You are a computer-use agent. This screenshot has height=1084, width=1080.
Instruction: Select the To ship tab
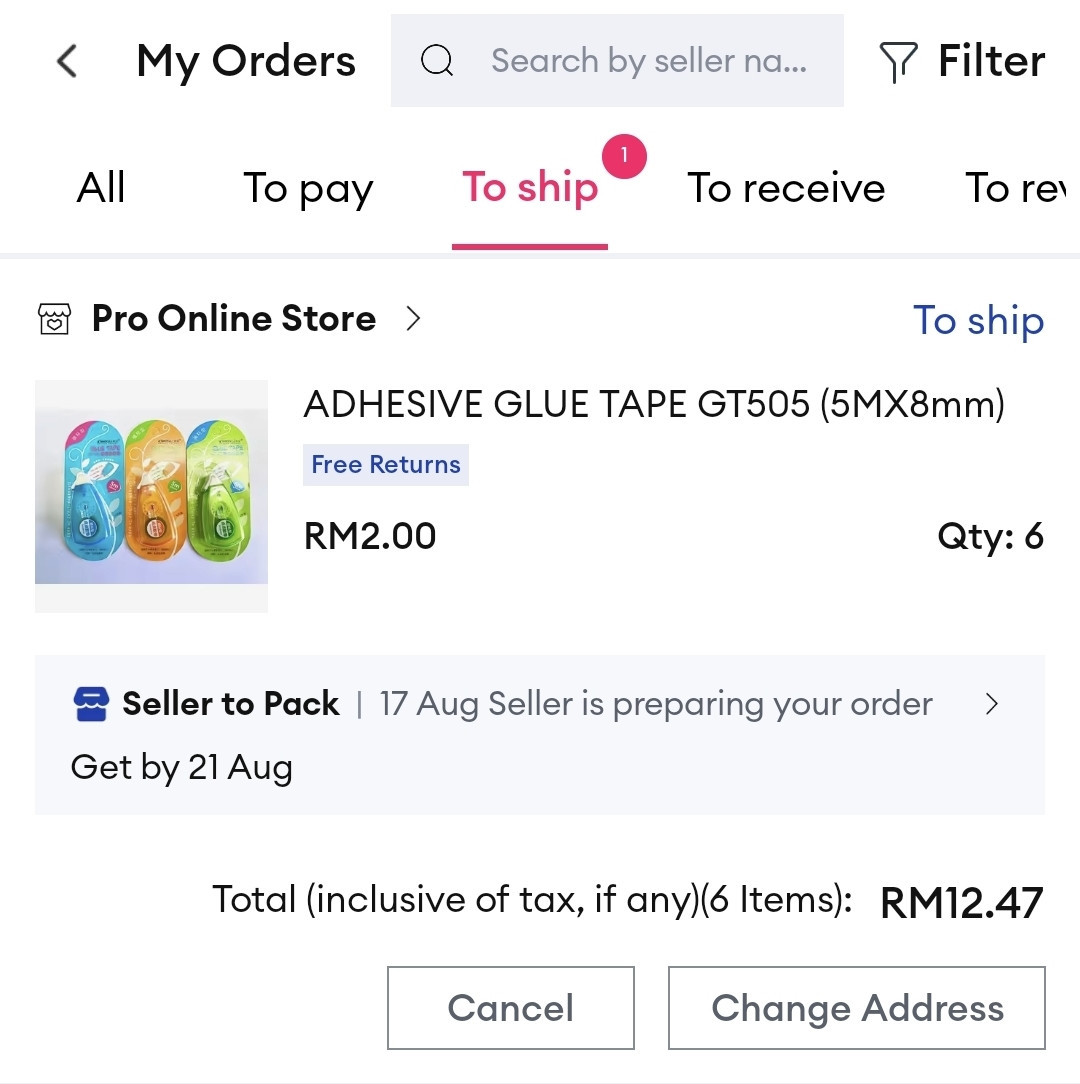point(530,189)
